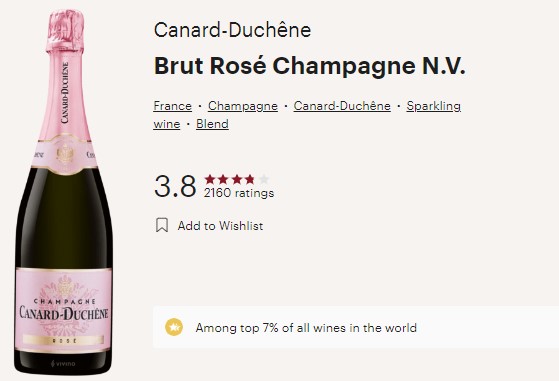View the 2160 ratings count
Viewport: 559px width, 381px height.
point(239,193)
